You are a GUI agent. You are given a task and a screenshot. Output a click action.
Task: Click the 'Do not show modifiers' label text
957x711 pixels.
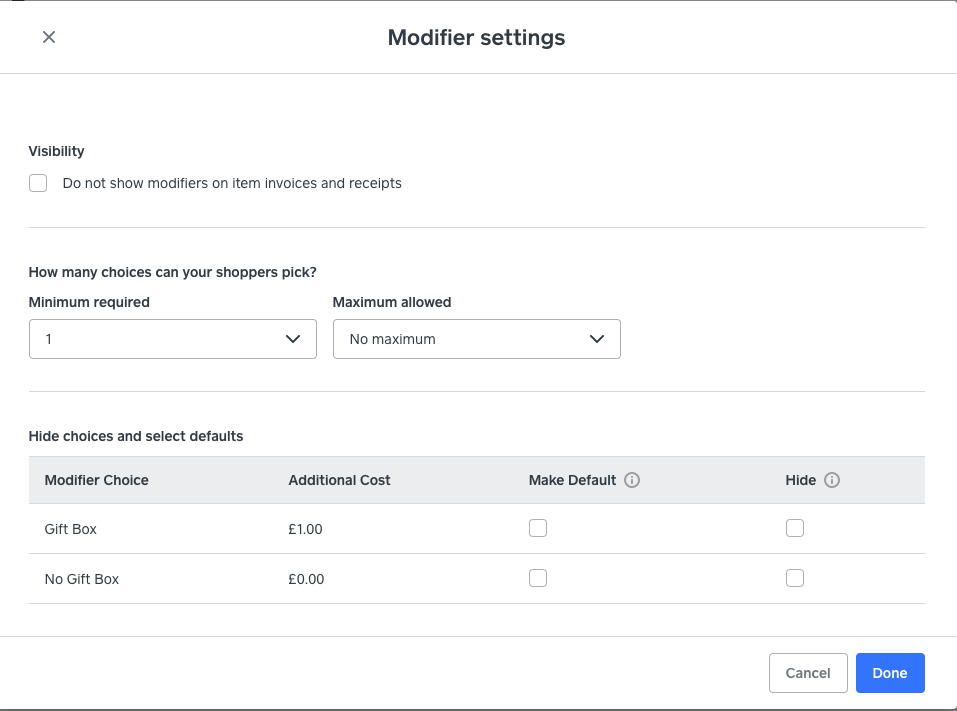[x=232, y=183]
